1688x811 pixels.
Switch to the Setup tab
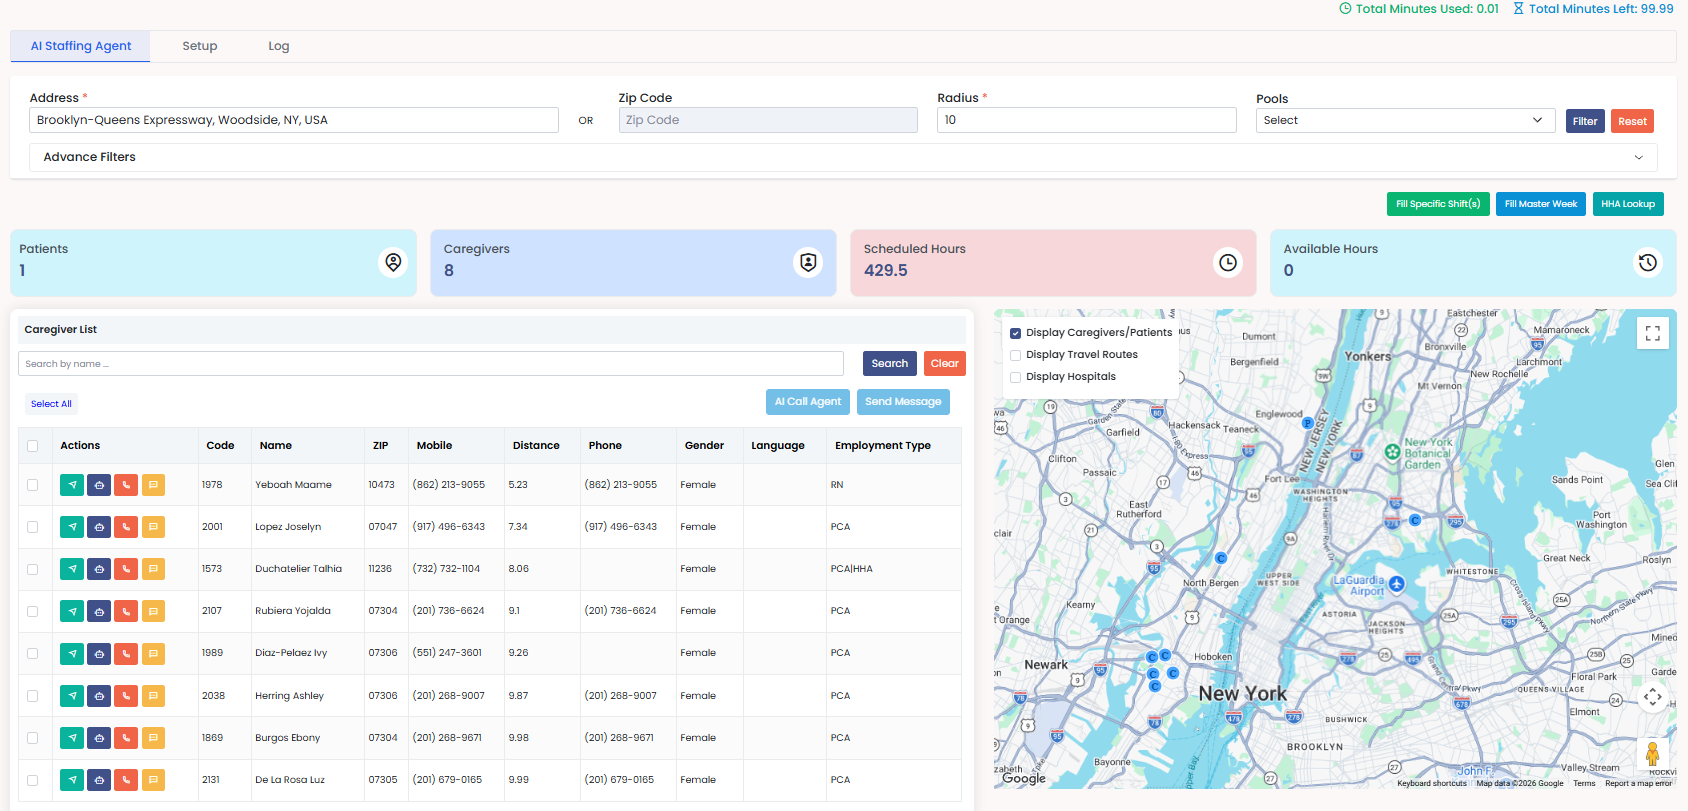tap(200, 46)
